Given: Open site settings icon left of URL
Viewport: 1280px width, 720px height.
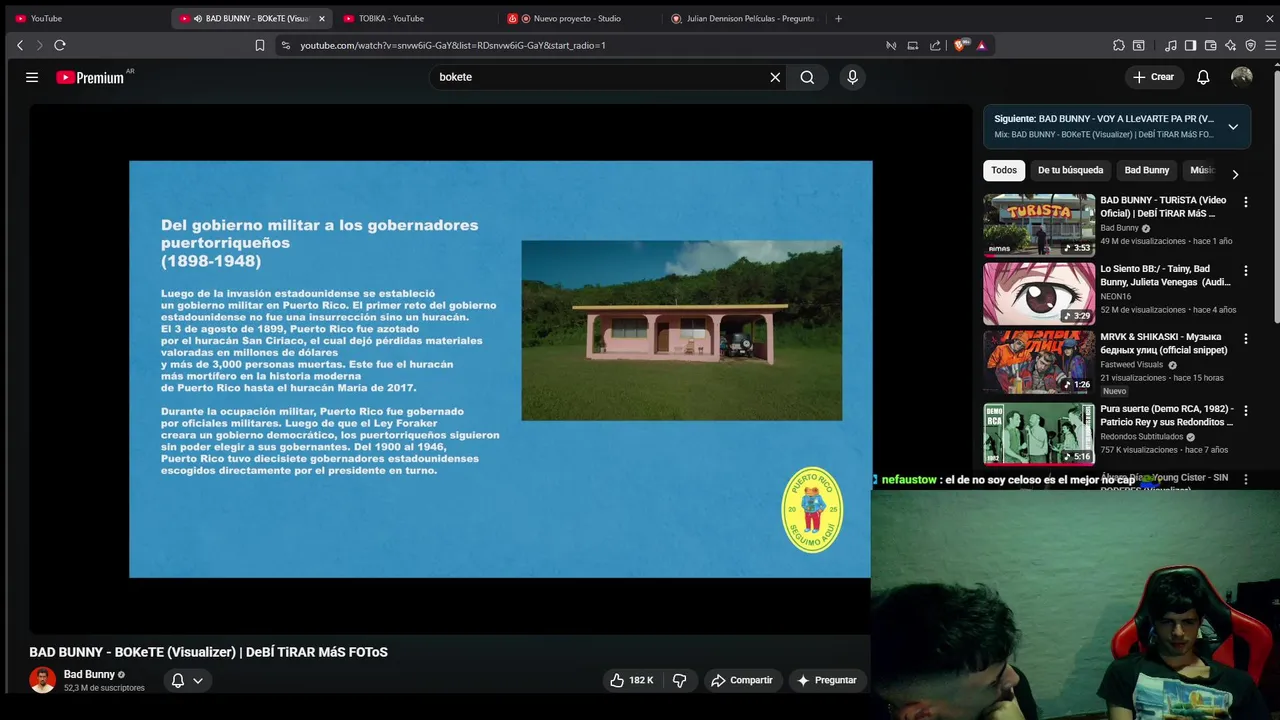Looking at the screenshot, I should pyautogui.click(x=285, y=45).
